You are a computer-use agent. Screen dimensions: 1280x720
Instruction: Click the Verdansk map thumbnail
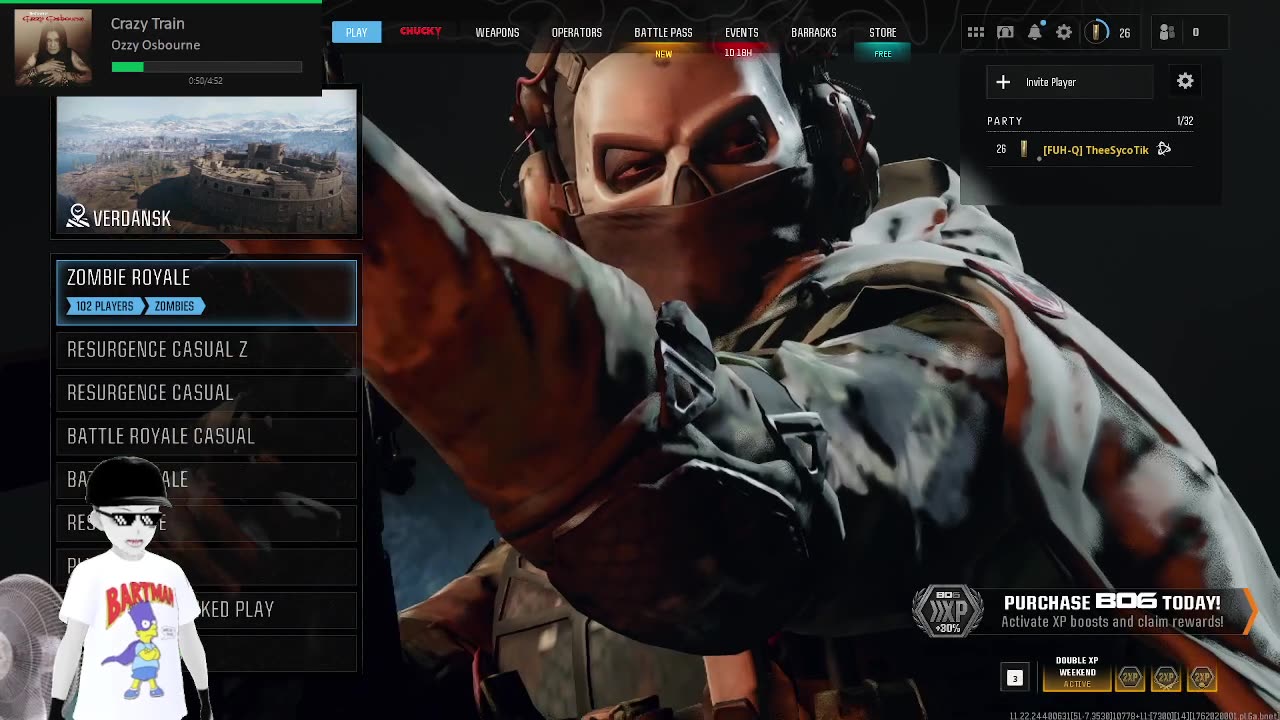[206, 163]
